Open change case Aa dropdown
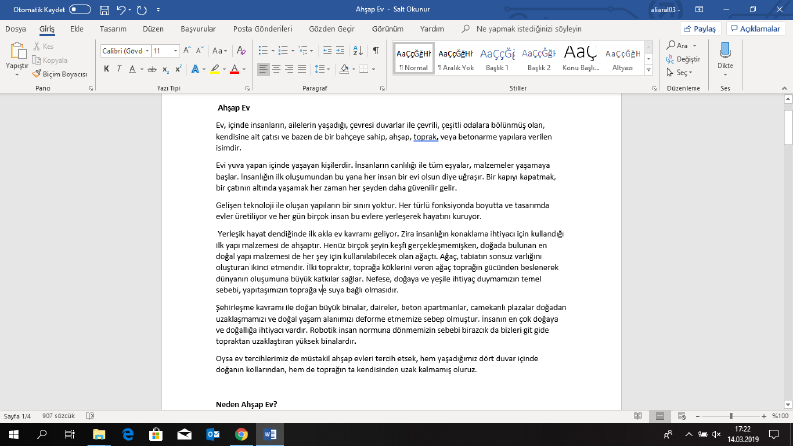 (219, 51)
